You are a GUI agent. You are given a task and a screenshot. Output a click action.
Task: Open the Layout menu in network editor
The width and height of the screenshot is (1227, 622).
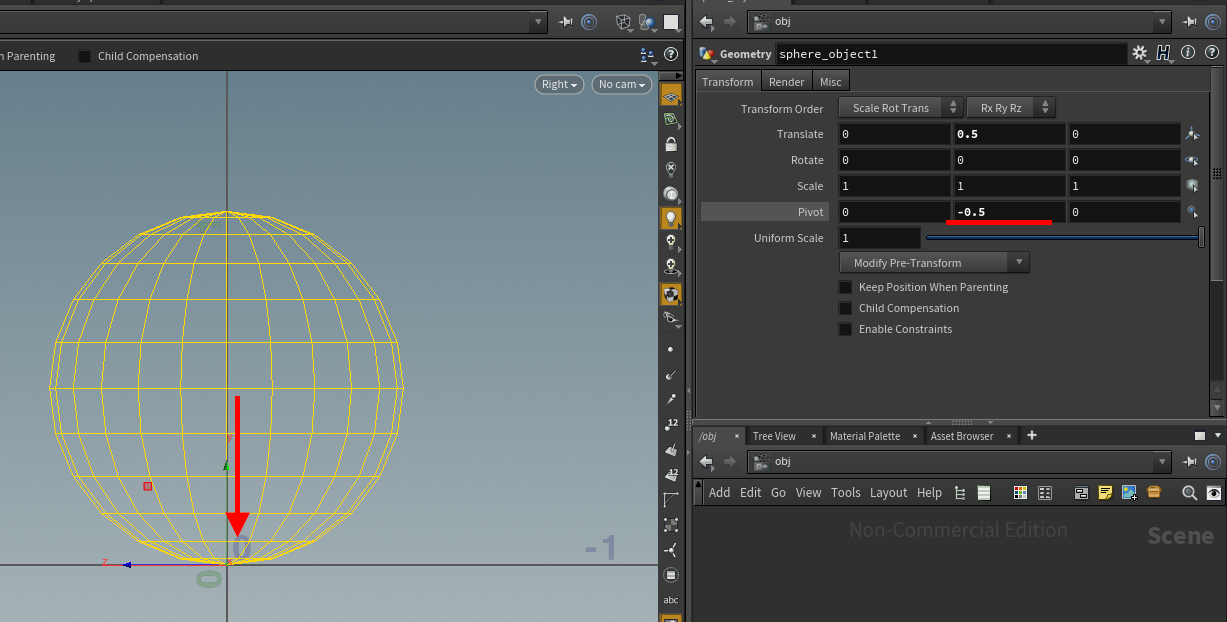(x=888, y=492)
